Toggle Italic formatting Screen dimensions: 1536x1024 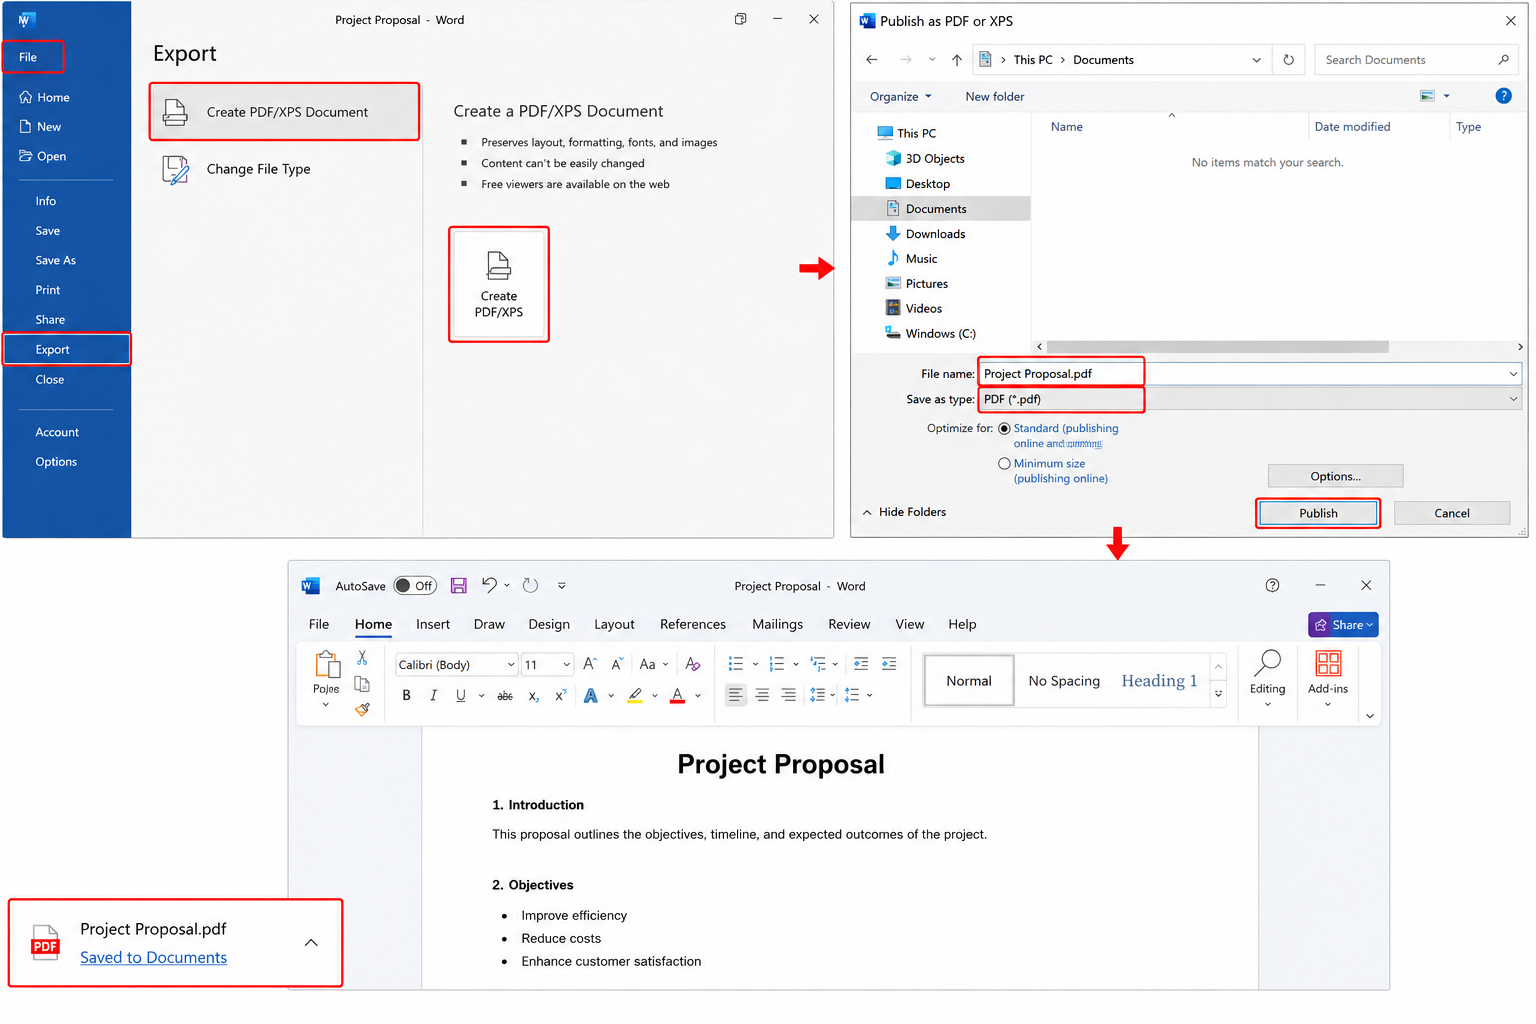pos(433,696)
